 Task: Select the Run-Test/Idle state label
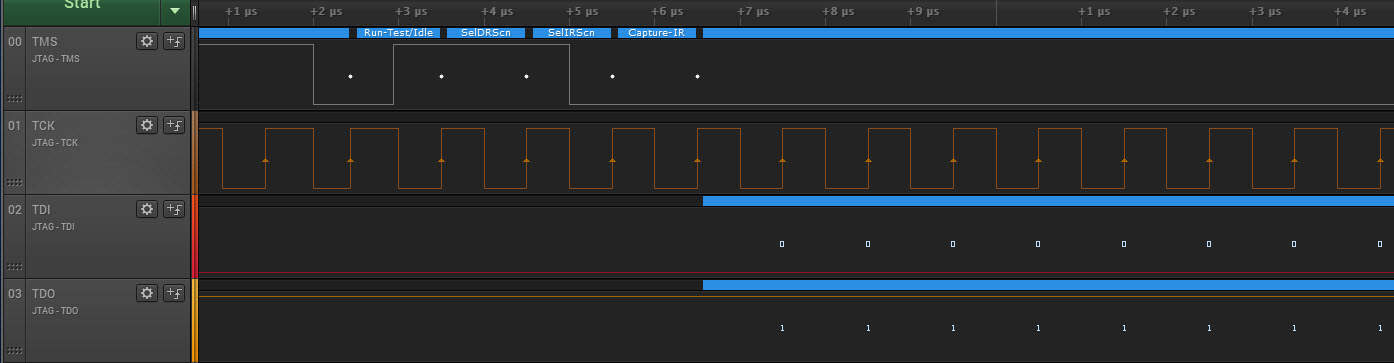coord(399,33)
